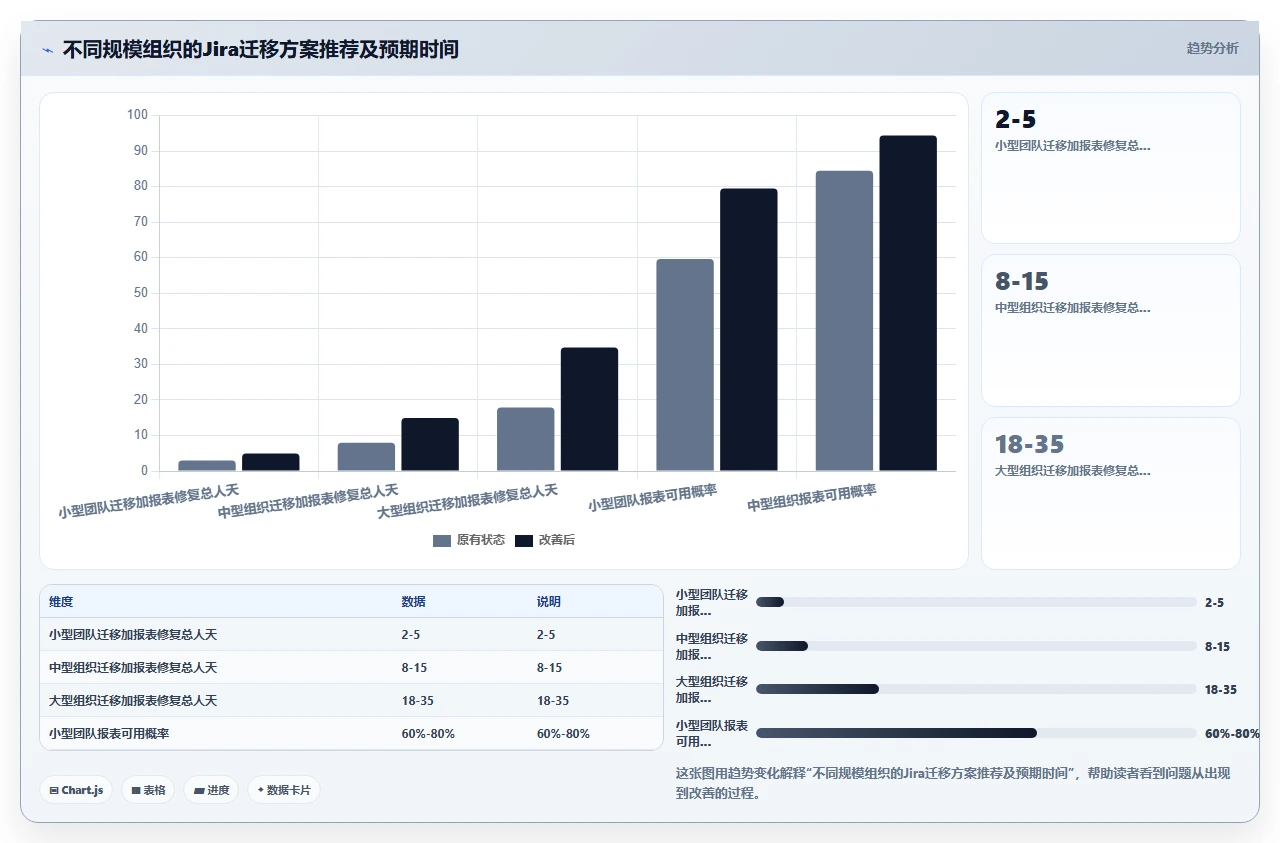Click the dark 中型组织报表可用概率 bar
The height and width of the screenshot is (843, 1280).
tap(908, 303)
